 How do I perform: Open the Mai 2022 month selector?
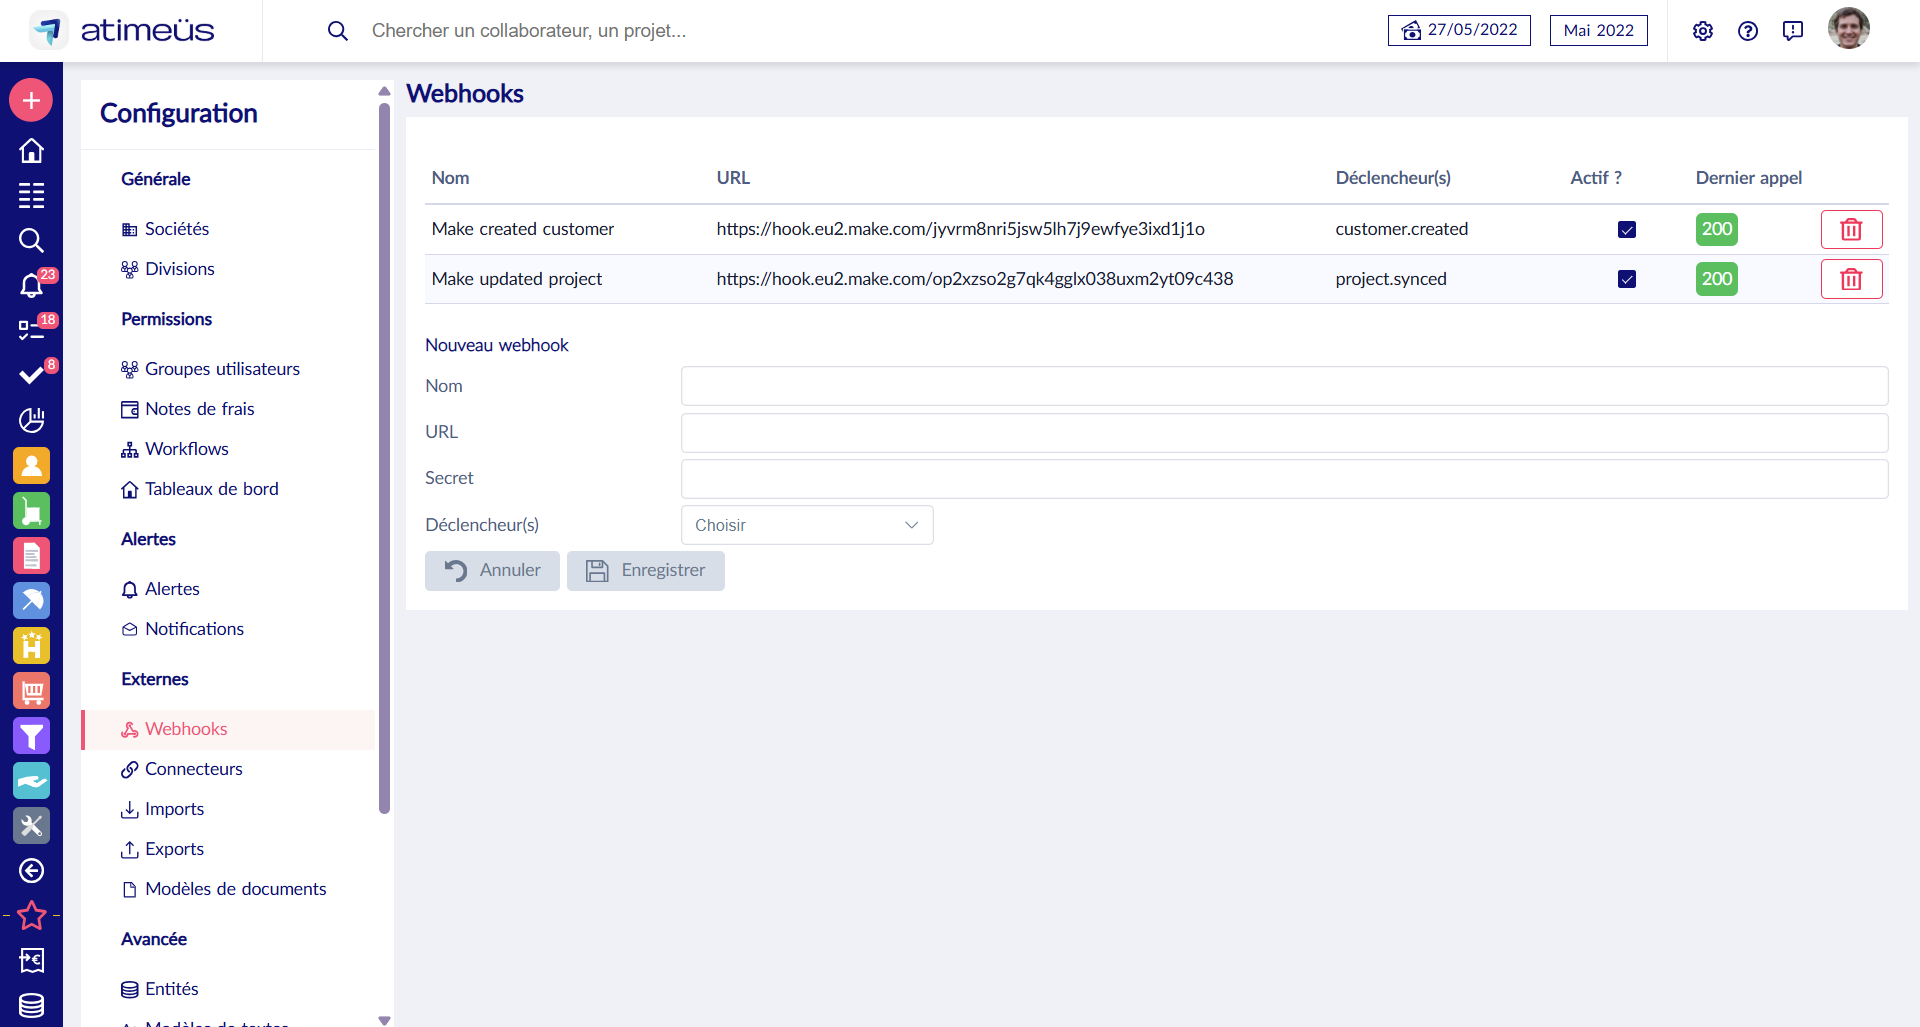[x=1598, y=31]
